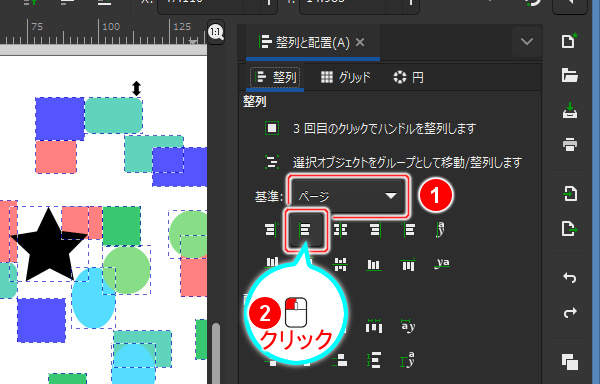Close the 整列と配置(A) panel
The image size is (600, 384).
(x=360, y=42)
